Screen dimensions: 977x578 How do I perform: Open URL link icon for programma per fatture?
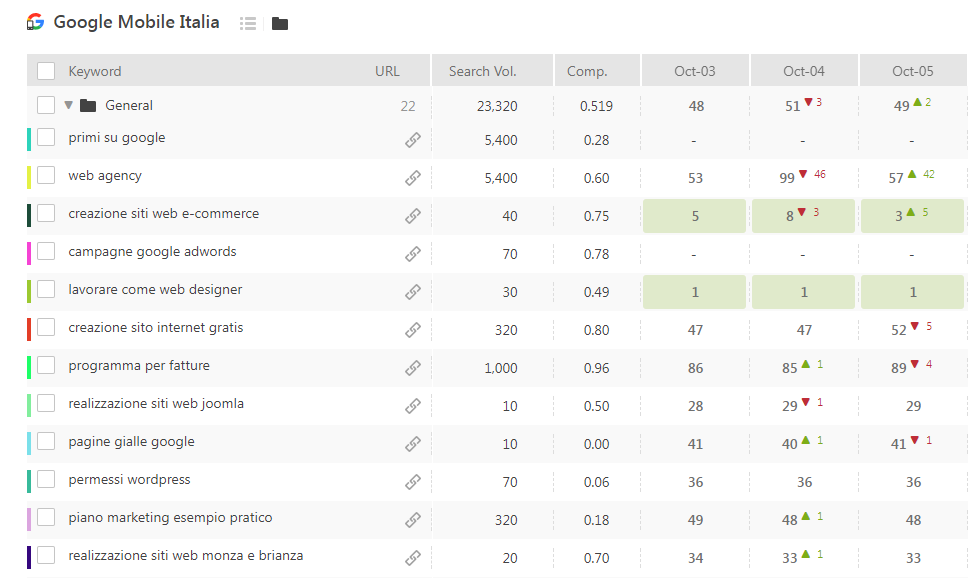(x=412, y=368)
